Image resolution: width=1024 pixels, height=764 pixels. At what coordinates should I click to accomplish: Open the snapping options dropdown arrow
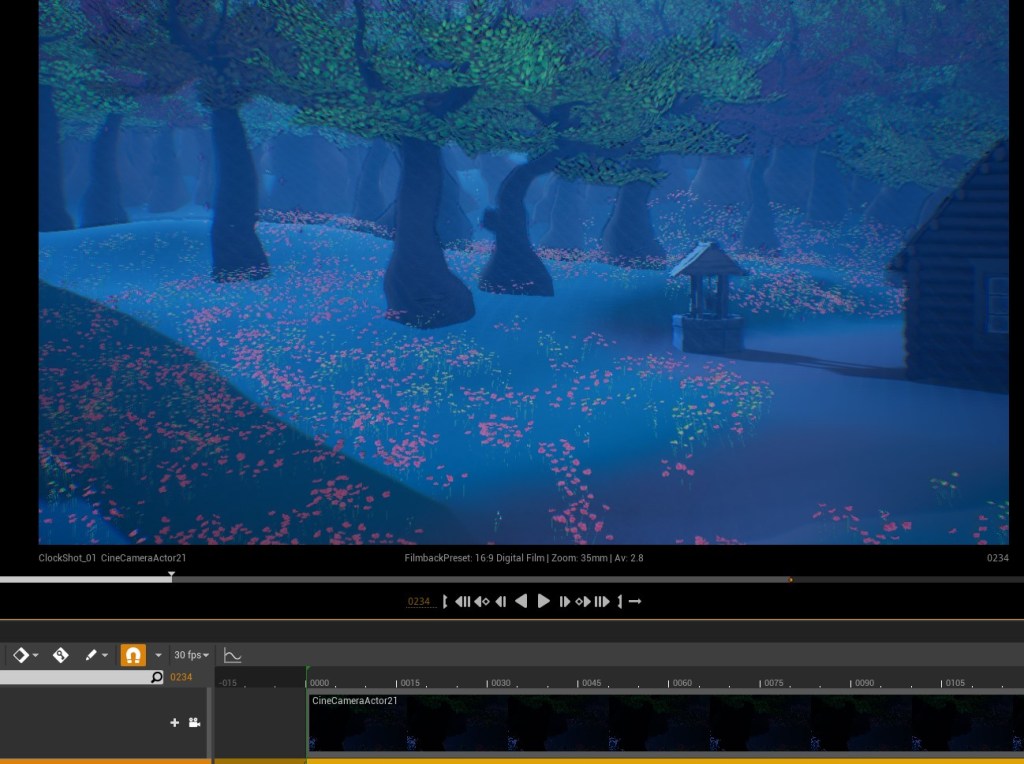click(x=158, y=655)
